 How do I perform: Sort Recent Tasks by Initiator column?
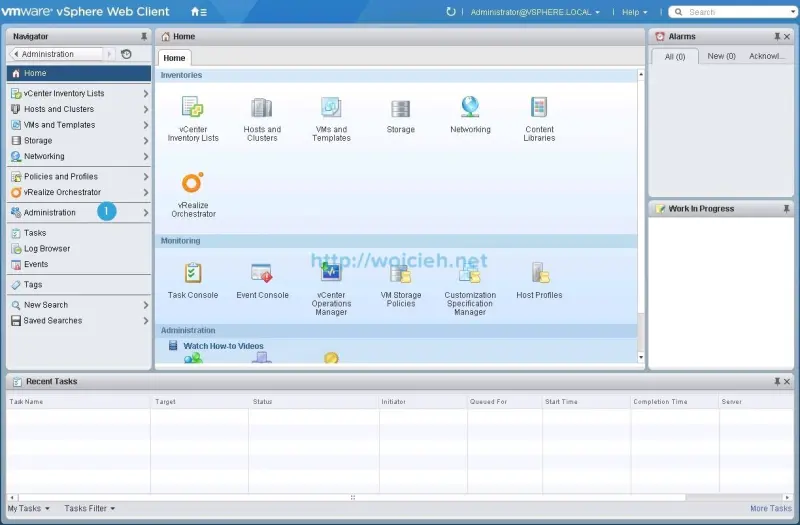pyautogui.click(x=423, y=402)
